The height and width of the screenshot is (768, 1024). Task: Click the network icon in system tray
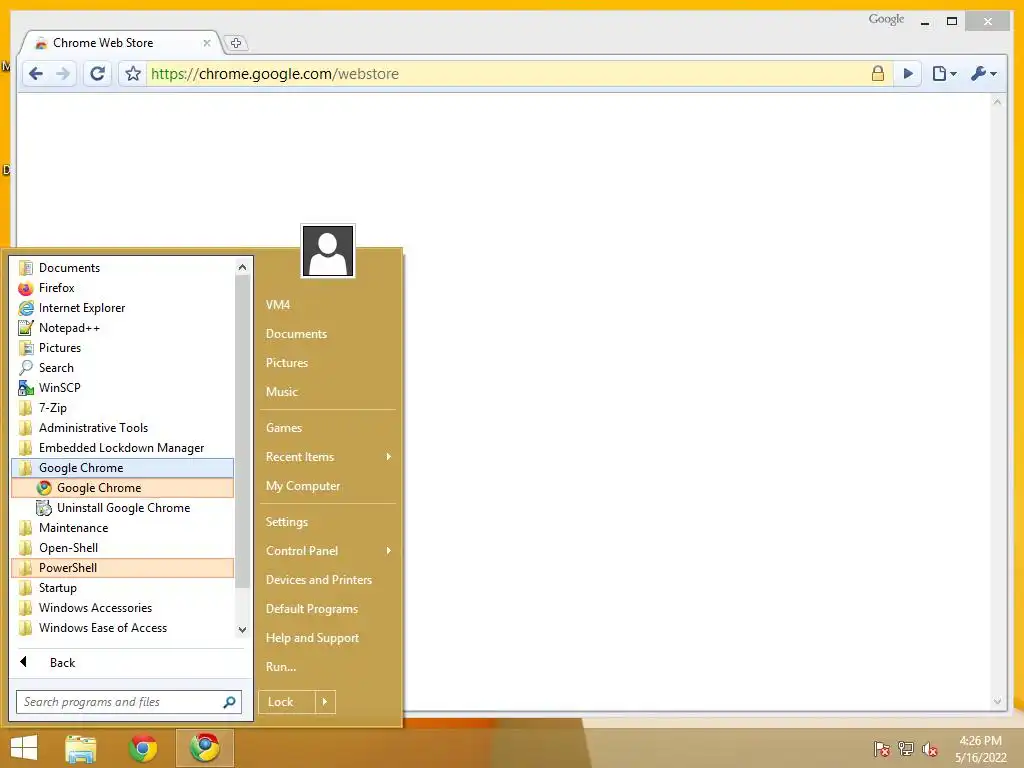pos(906,749)
